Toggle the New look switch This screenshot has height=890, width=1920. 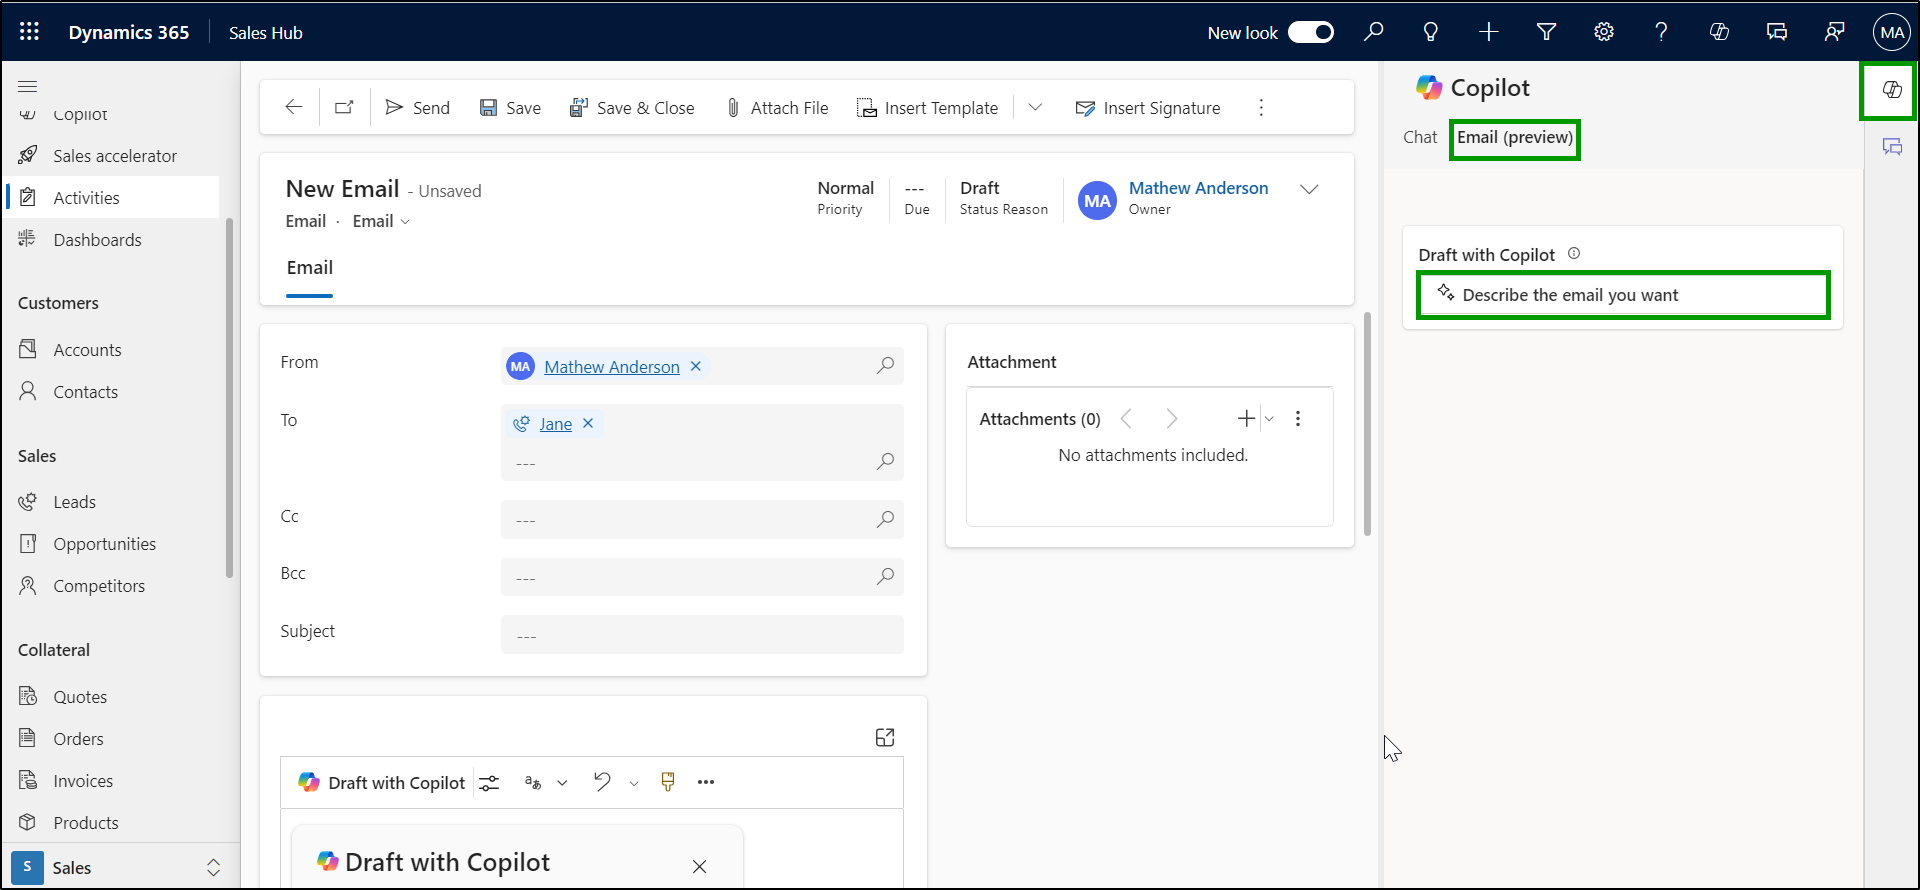point(1310,32)
